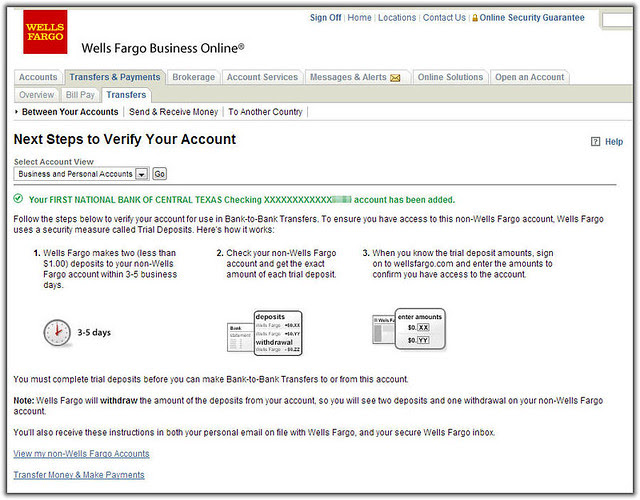This screenshot has width=640, height=500.
Task: Go to the Home link
Action: 359,18
